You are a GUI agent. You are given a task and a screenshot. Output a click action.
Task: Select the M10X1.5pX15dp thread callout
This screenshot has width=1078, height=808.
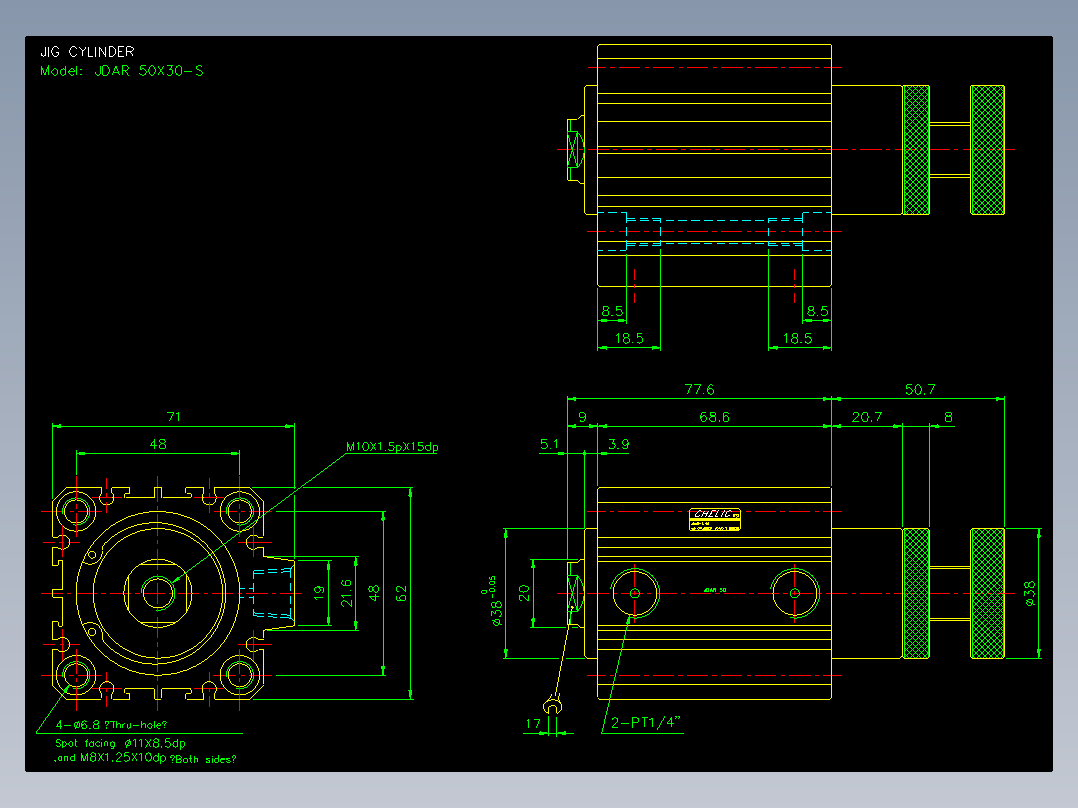pos(392,447)
